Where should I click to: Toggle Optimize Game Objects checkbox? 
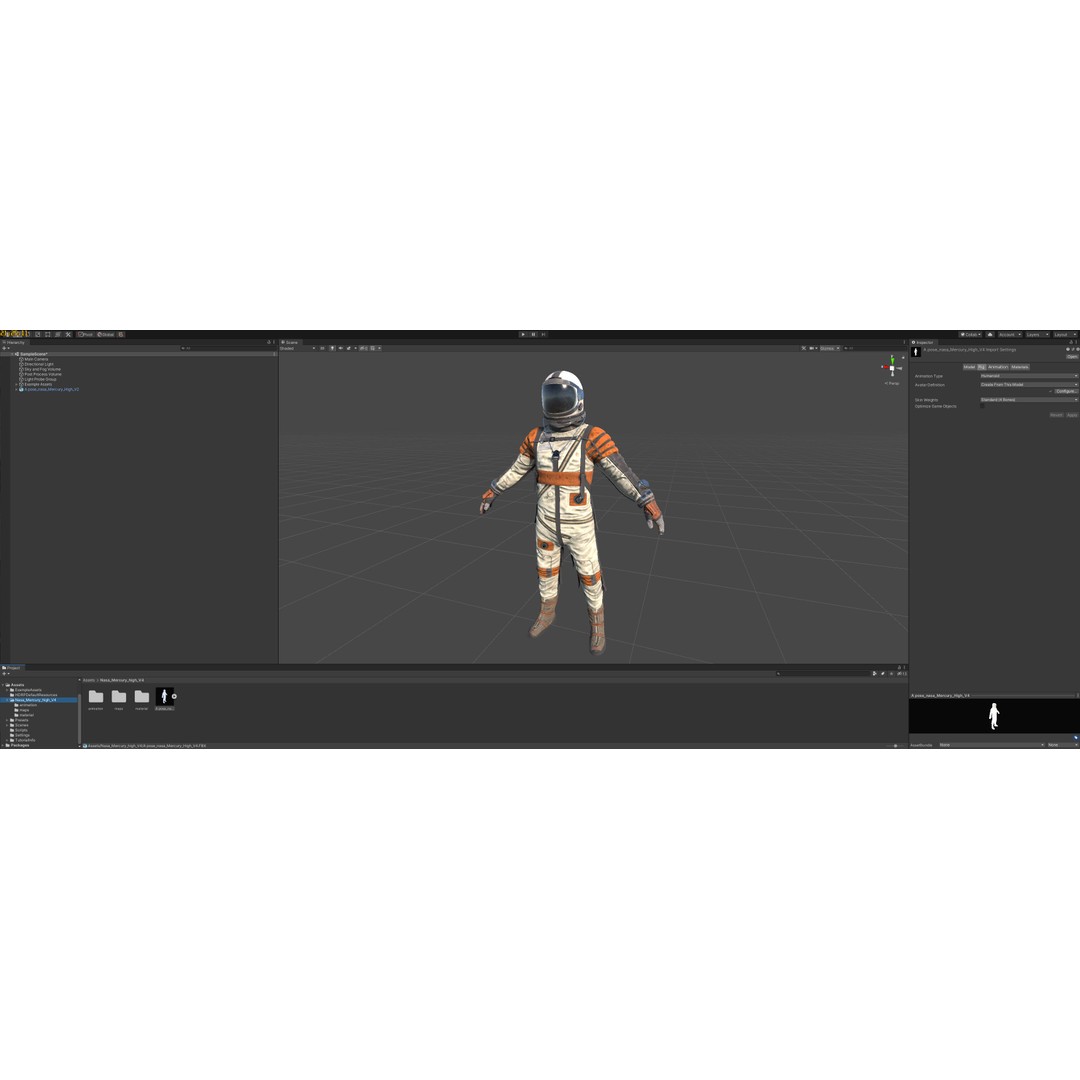tap(982, 406)
